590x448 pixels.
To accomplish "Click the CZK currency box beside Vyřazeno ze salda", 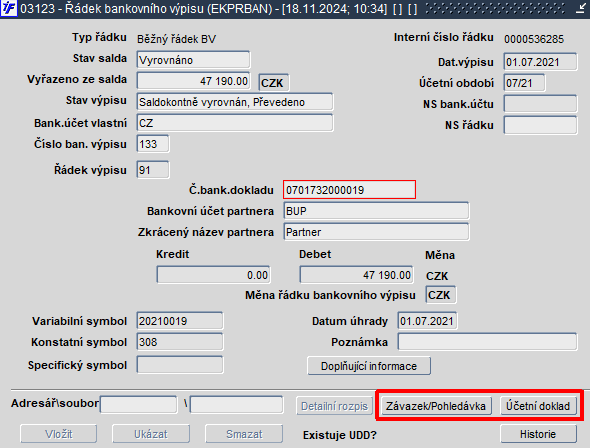I will [x=274, y=82].
